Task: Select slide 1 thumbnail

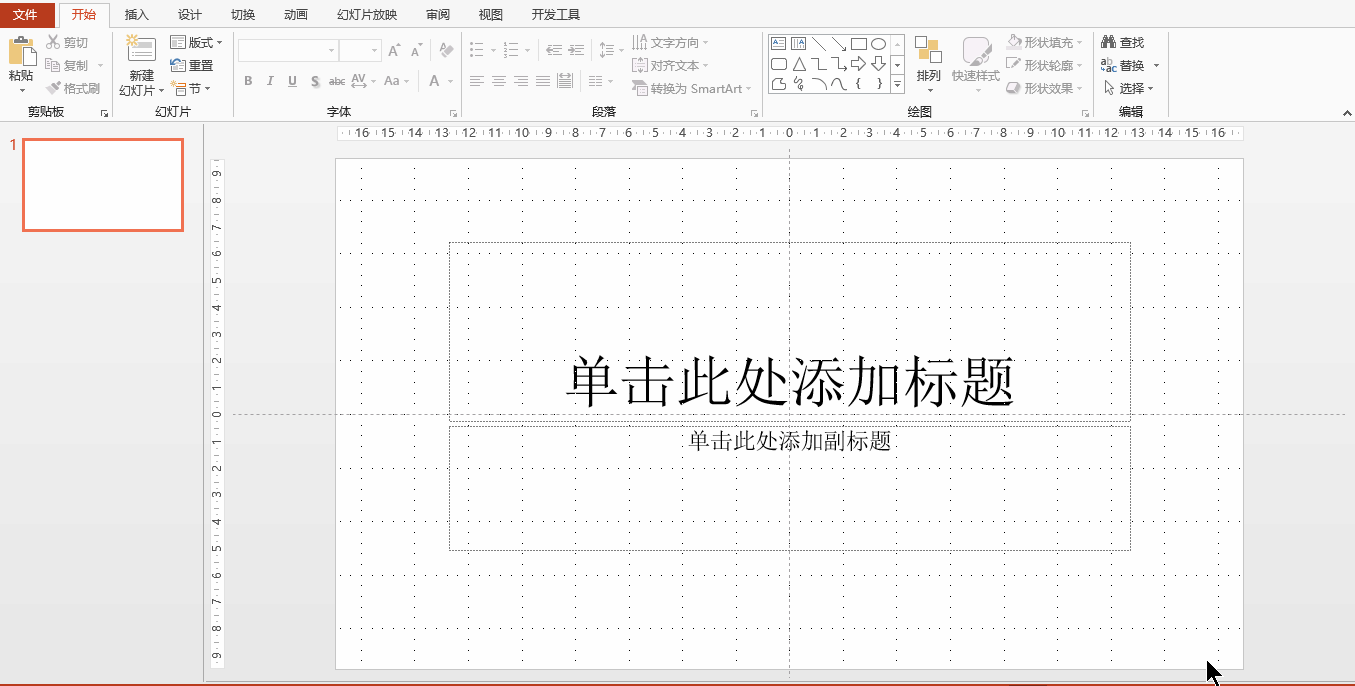Action: (103, 185)
